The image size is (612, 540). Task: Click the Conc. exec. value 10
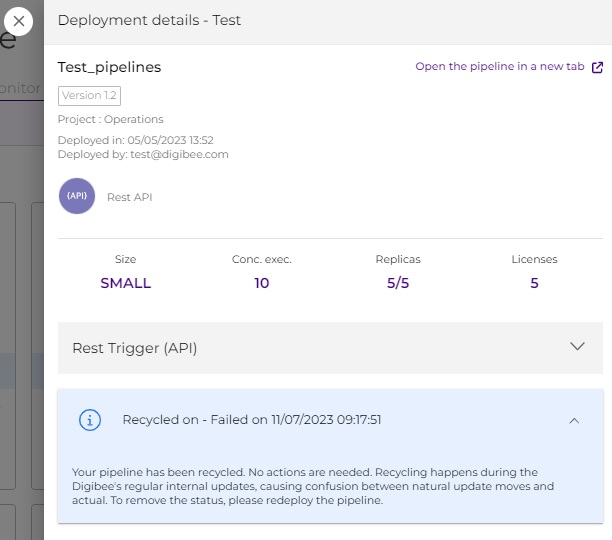tap(261, 283)
